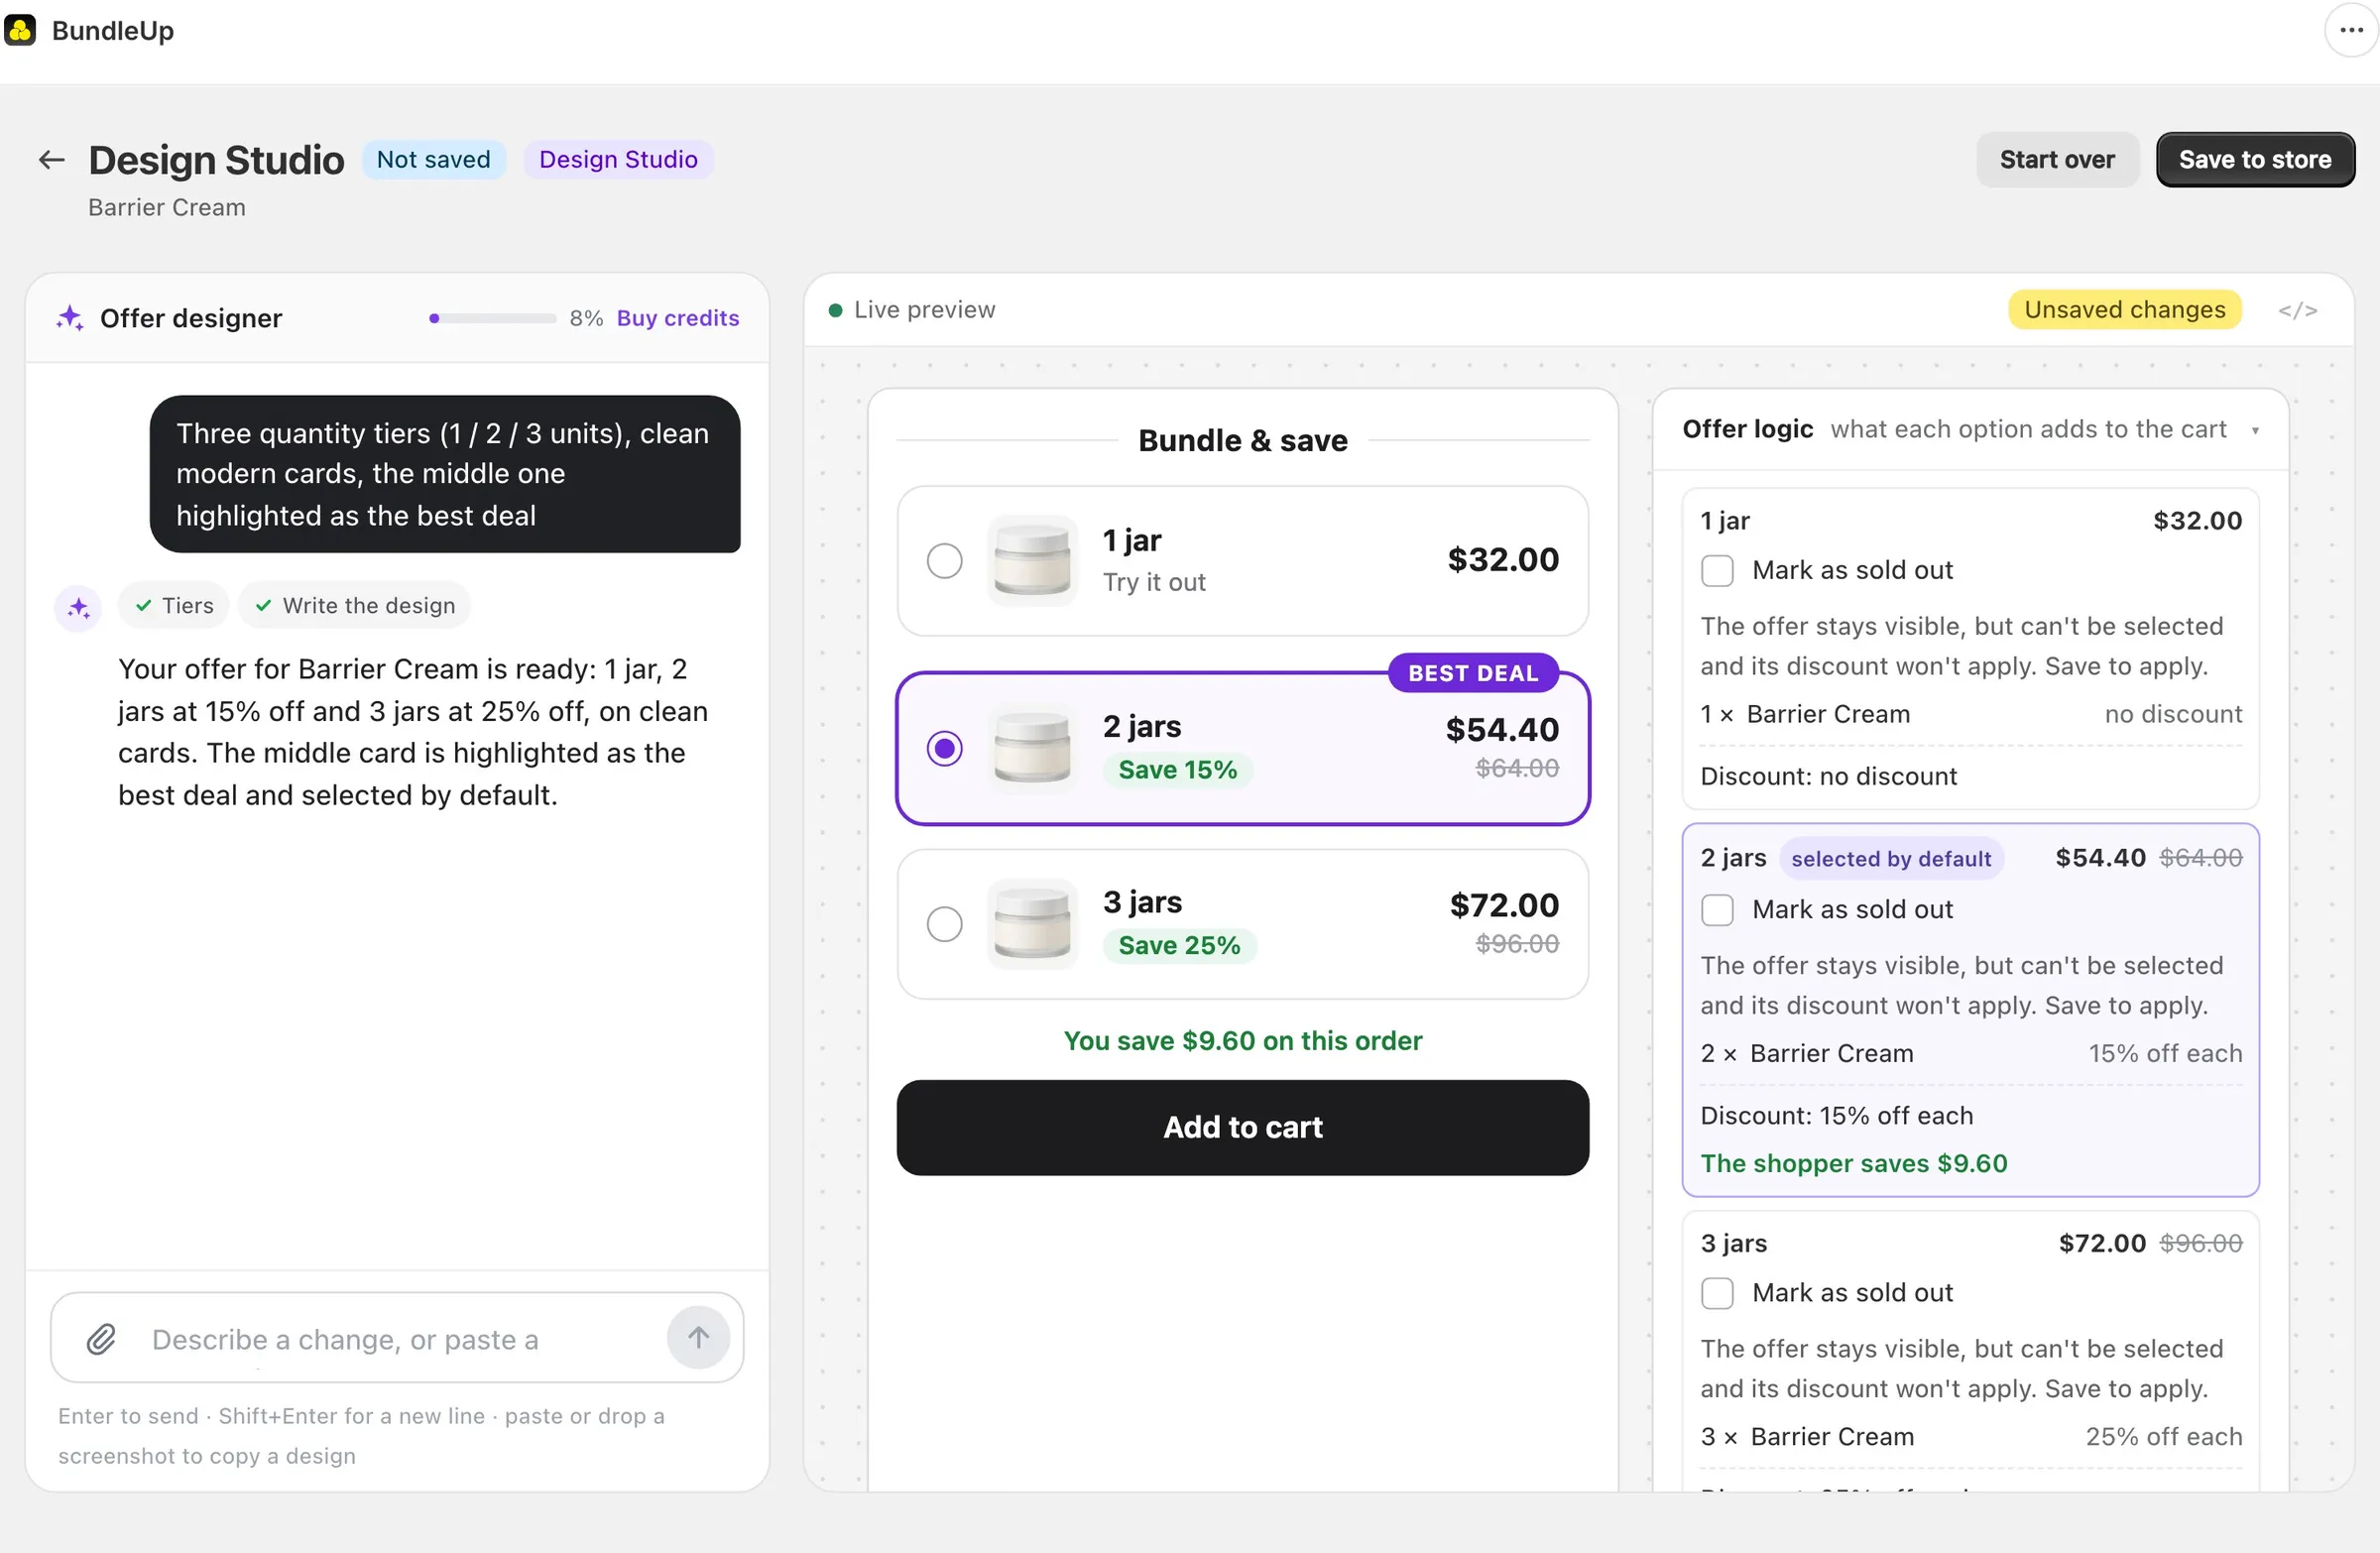Open the code view icon in preview header
2380x1553 pixels.
pyautogui.click(x=2297, y=310)
